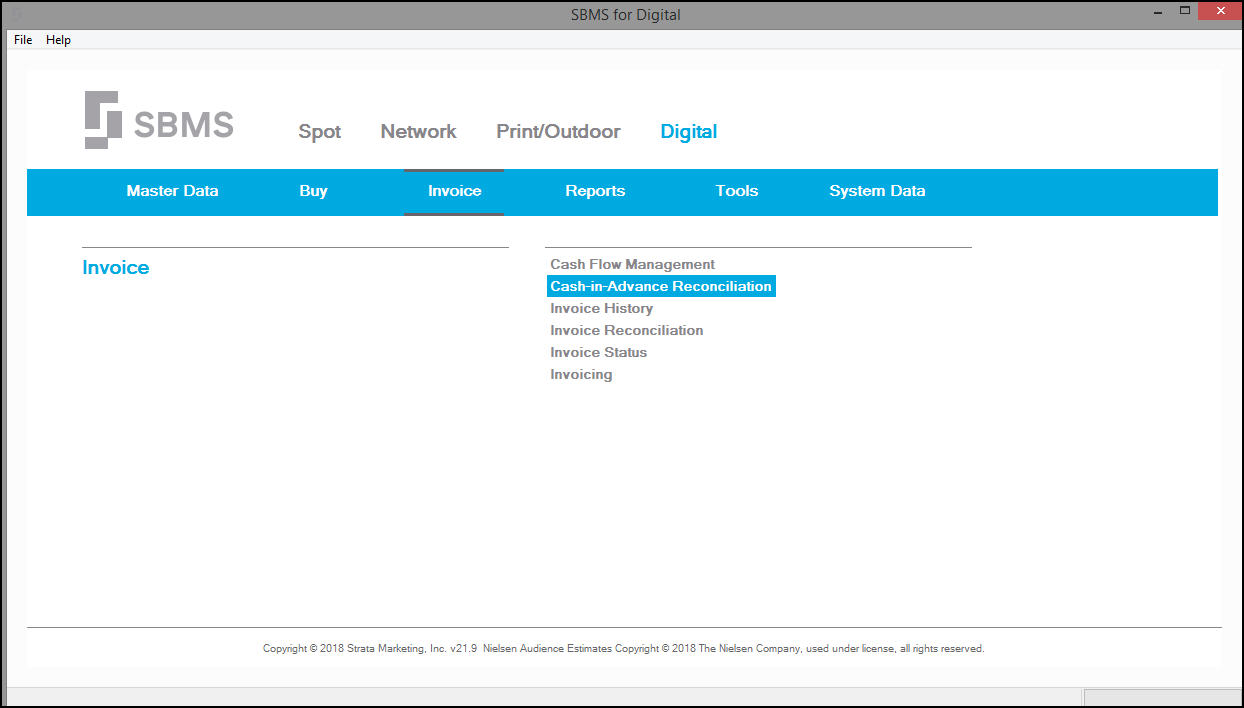Open the Reports section
1244x708 pixels.
coord(595,191)
